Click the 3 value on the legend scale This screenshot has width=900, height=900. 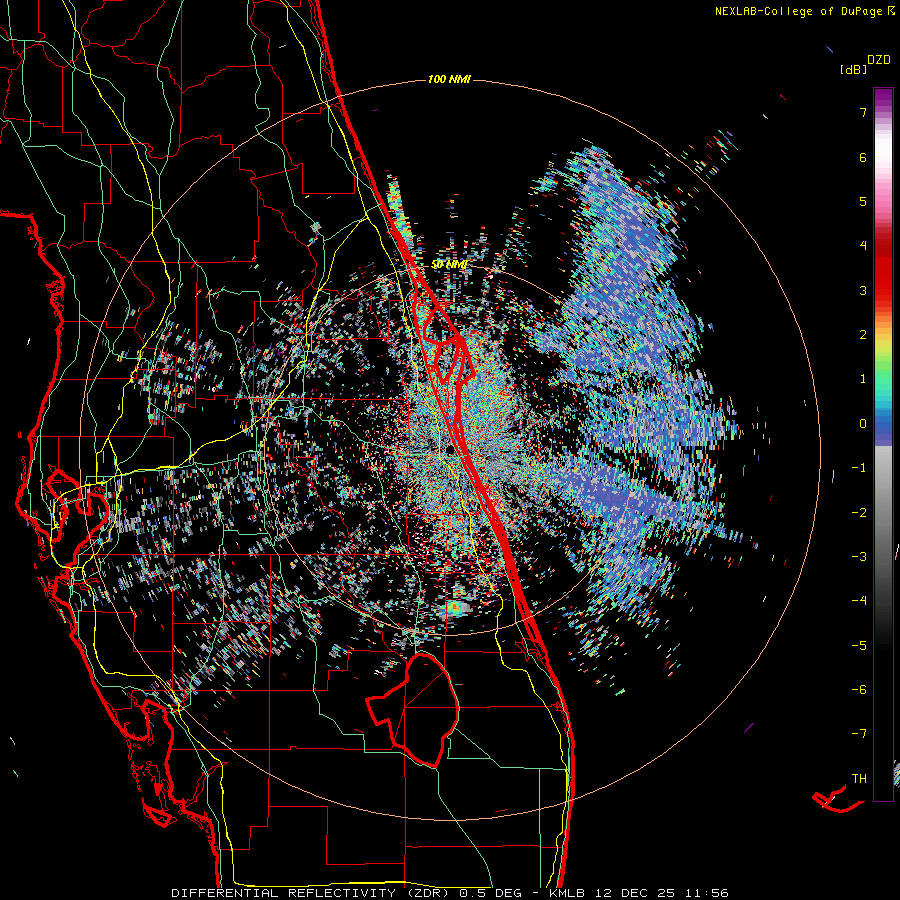coord(863,290)
